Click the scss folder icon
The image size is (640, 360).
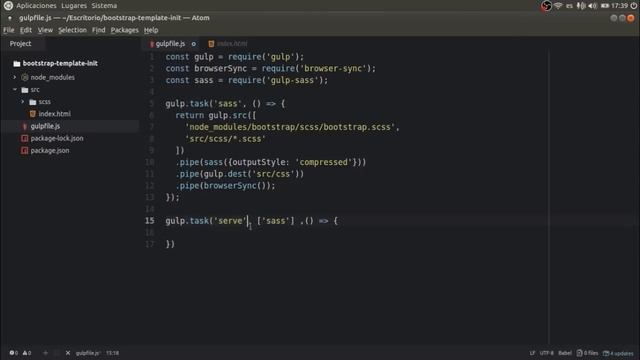tap(33, 102)
